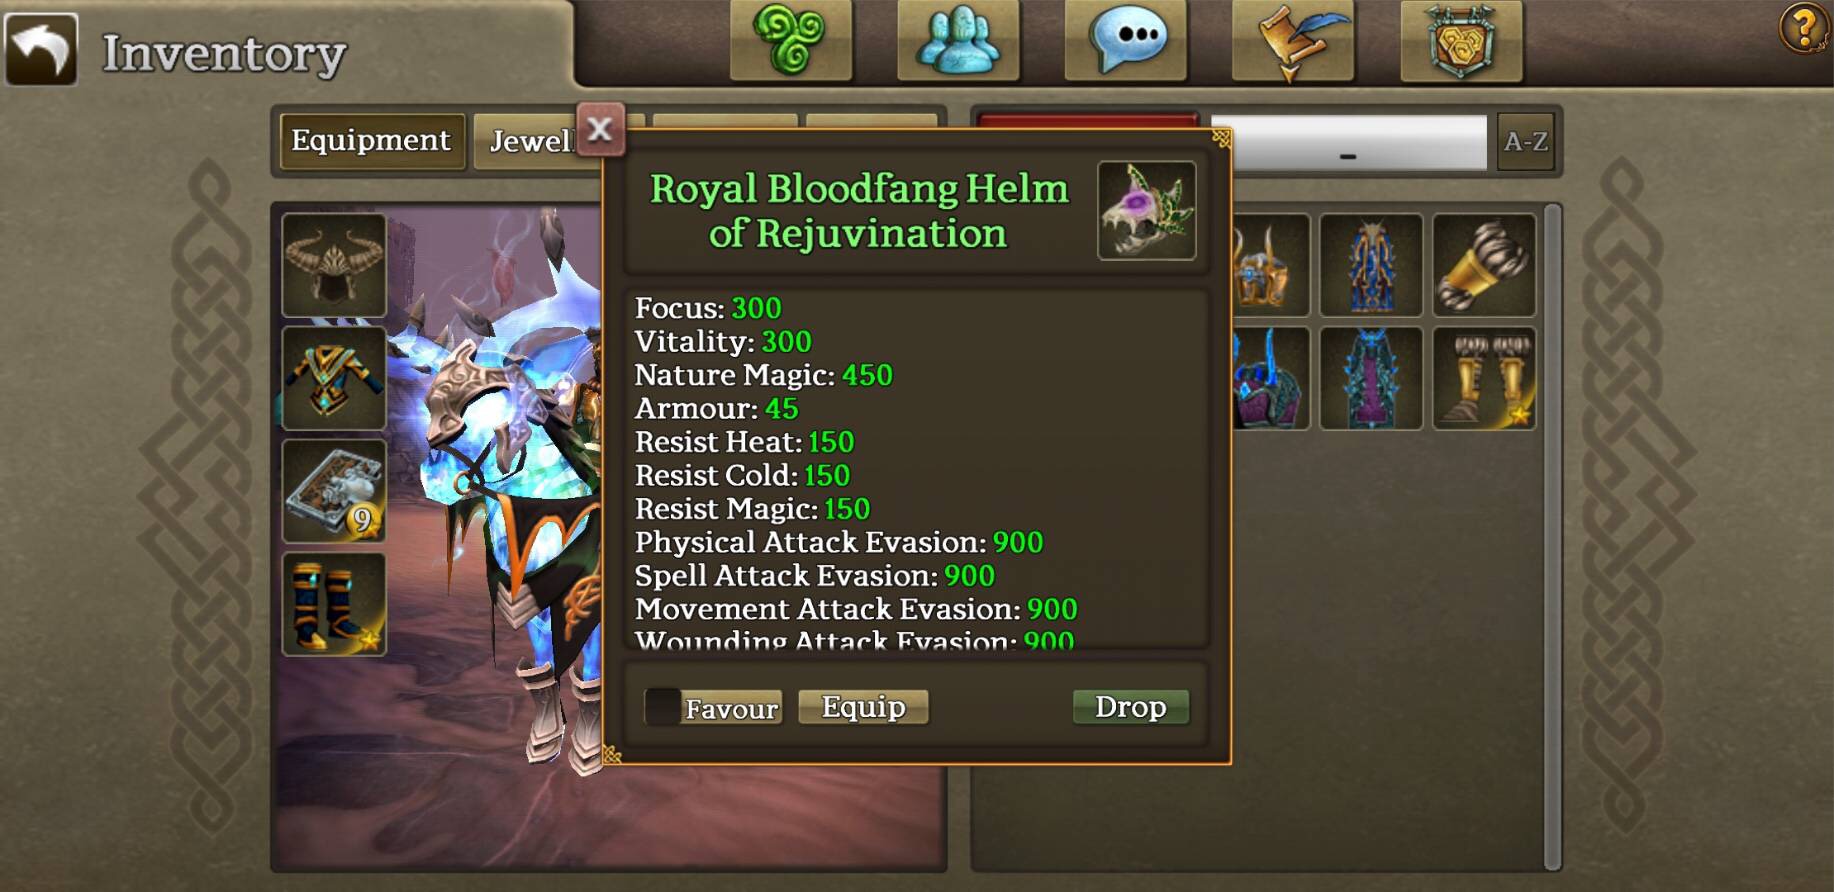This screenshot has width=1834, height=892.
Task: Close the item details popup
Action: [x=600, y=129]
